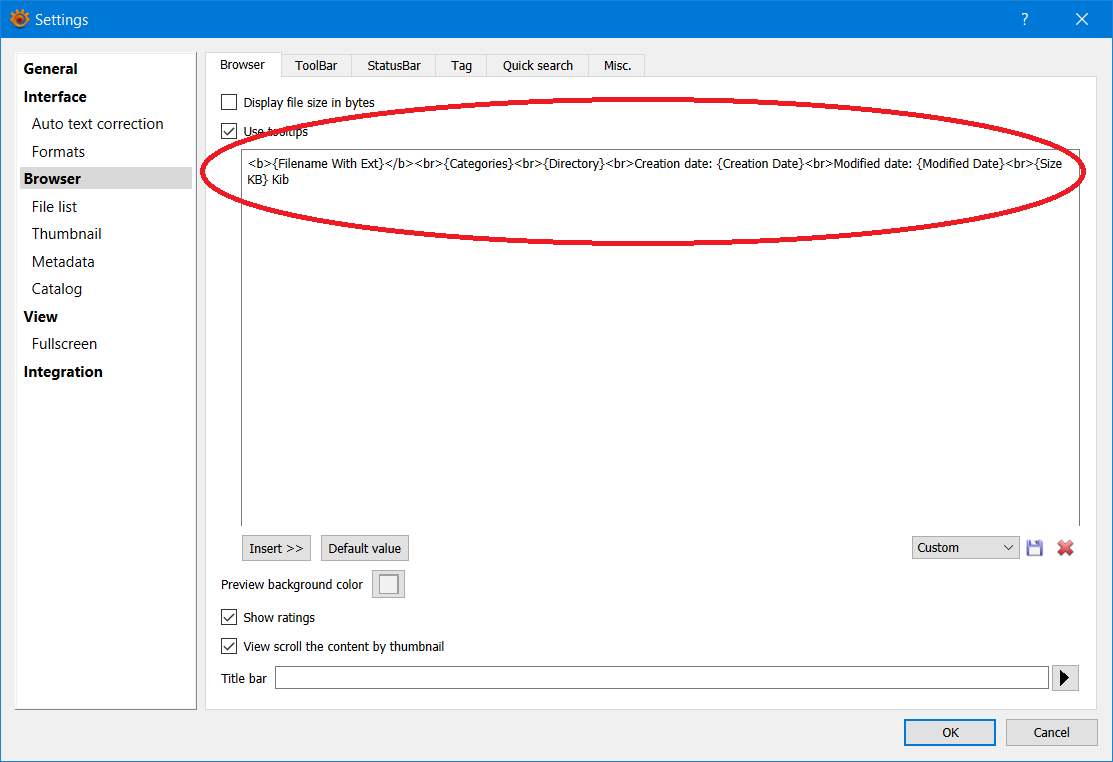Confirm settings with the OK button
The width and height of the screenshot is (1113, 762).
[x=950, y=732]
